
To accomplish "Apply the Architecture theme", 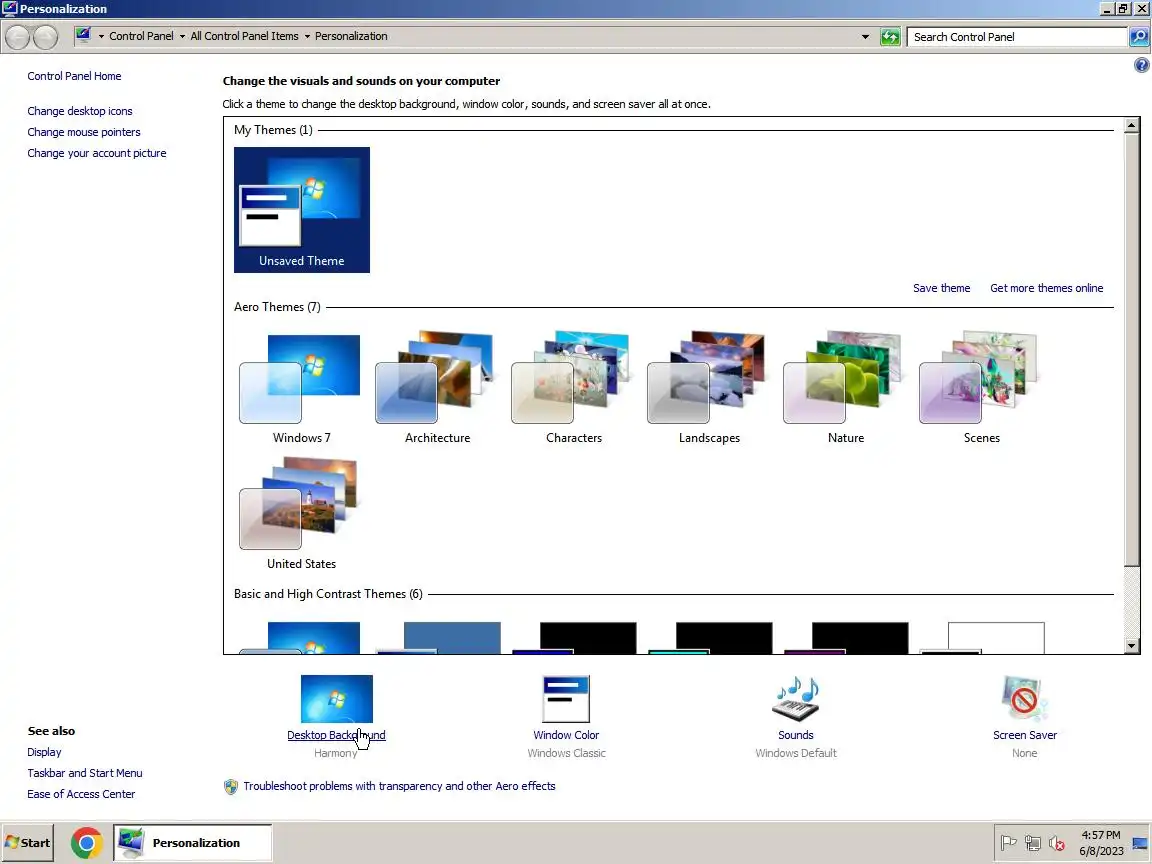I will (x=437, y=388).
